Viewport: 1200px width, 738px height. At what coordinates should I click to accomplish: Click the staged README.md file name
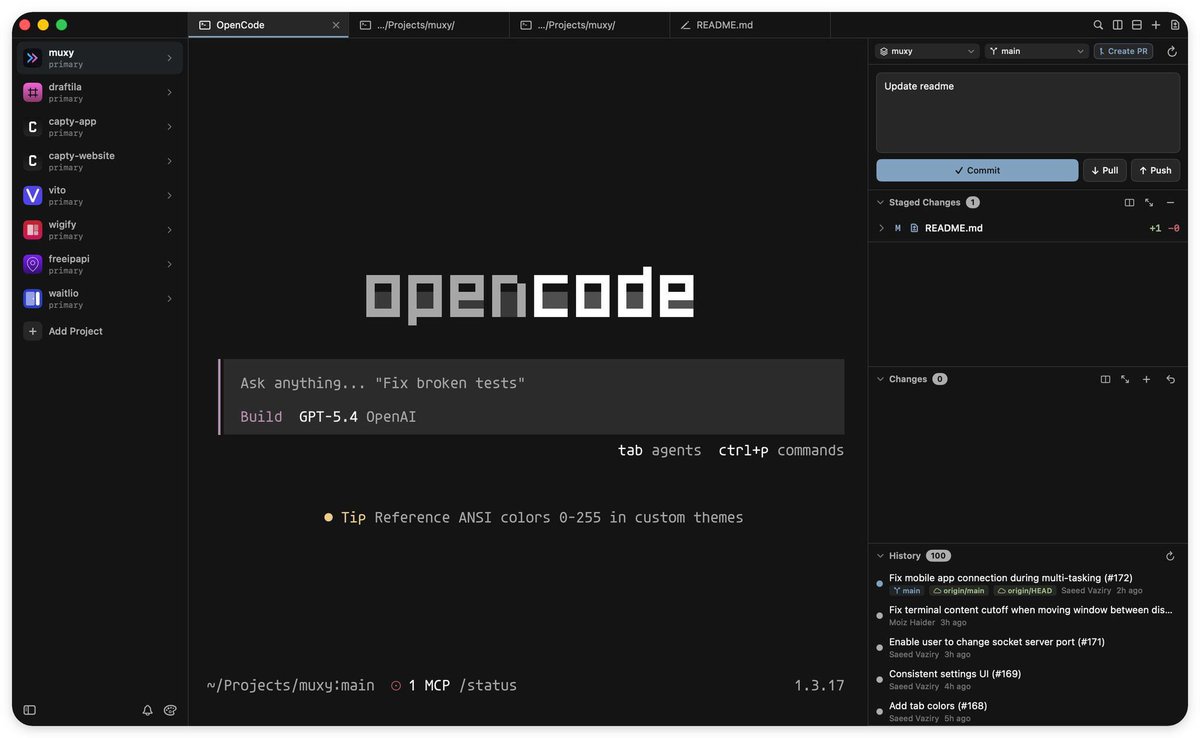pyautogui.click(x=954, y=228)
